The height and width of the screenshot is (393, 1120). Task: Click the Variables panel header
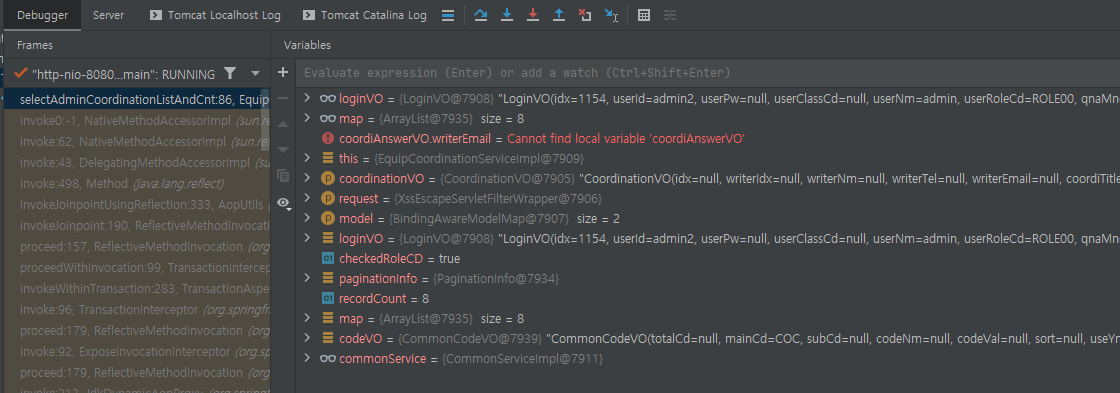pos(307,45)
